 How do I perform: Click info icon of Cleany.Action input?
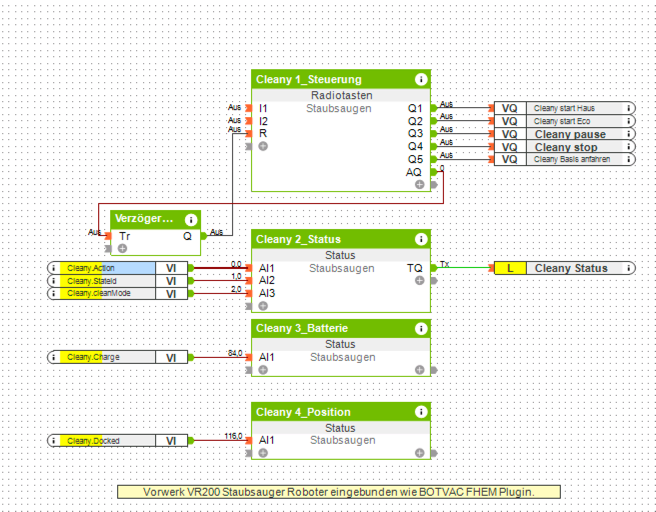[54, 268]
